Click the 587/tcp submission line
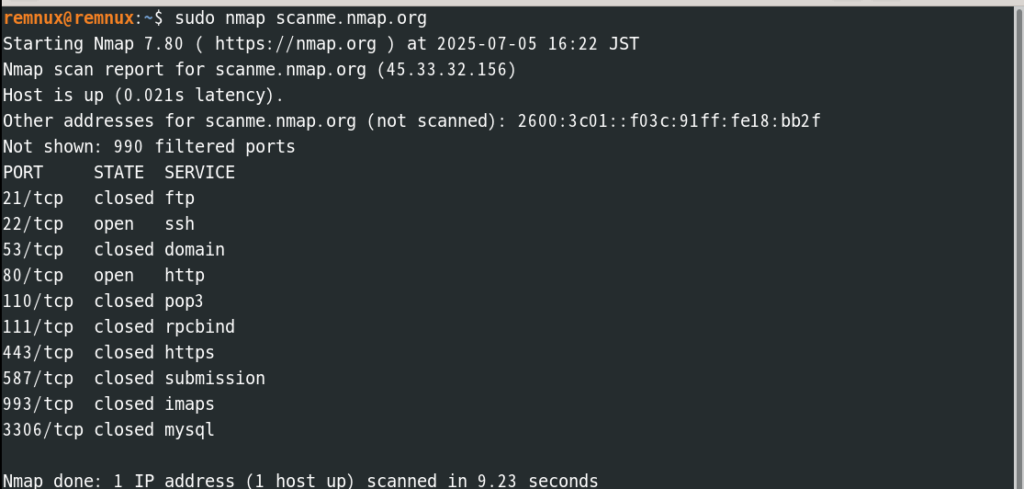The height and width of the screenshot is (489, 1024). click(134, 378)
